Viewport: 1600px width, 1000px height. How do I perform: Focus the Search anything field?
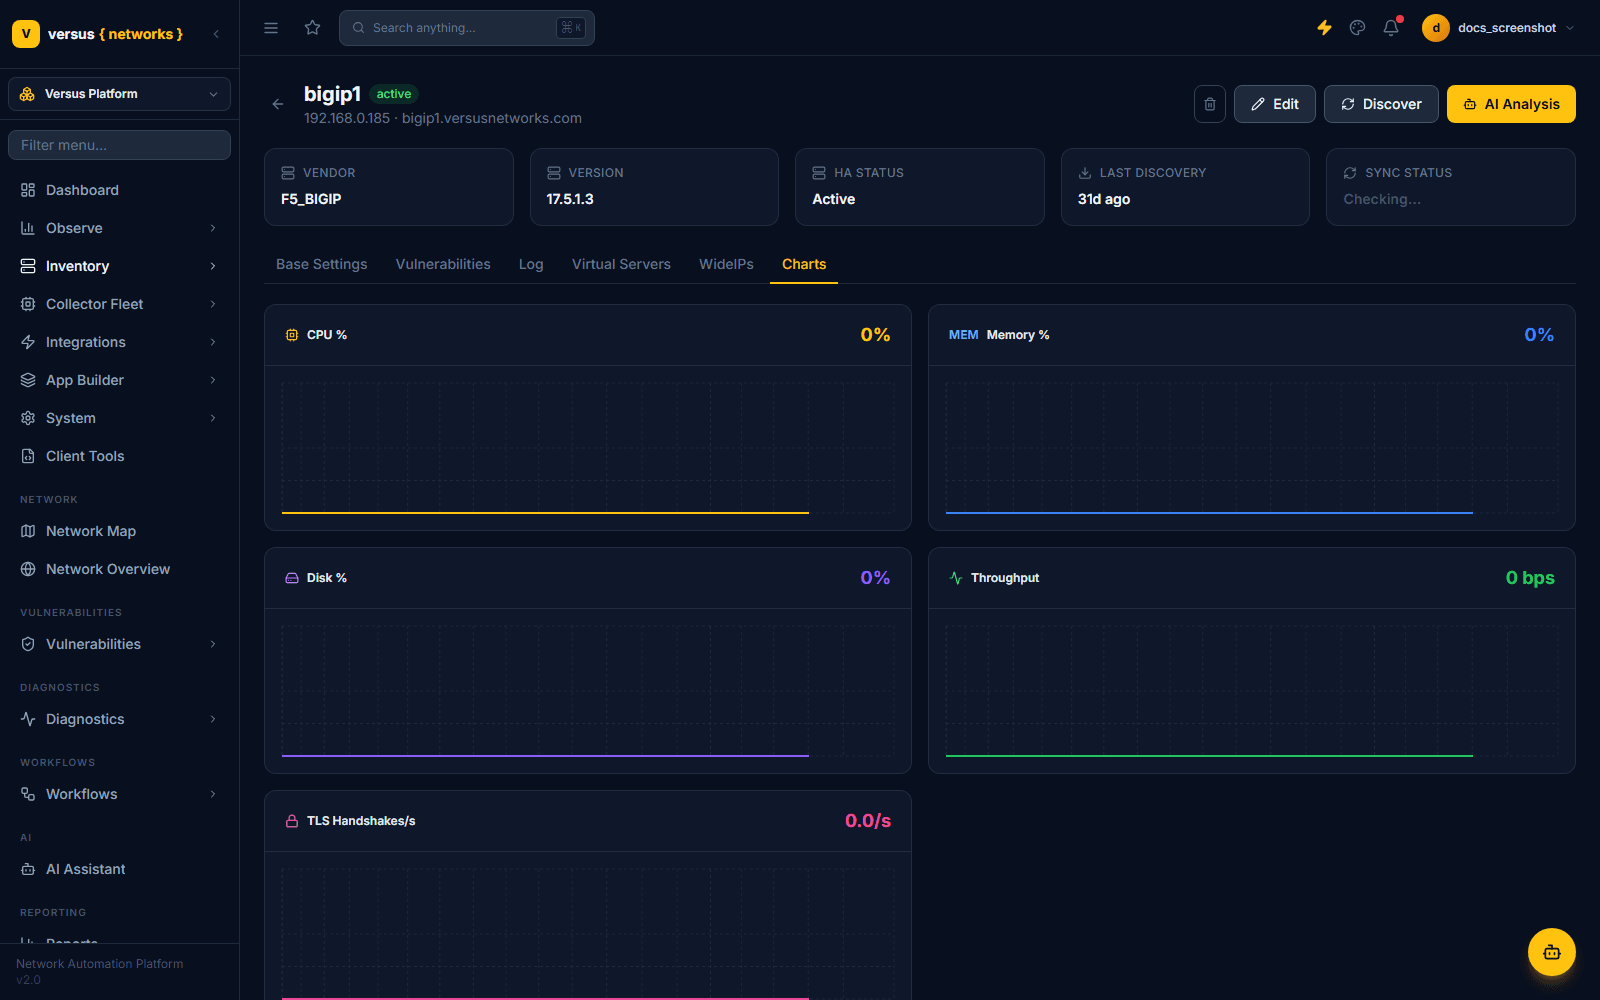[x=467, y=28]
